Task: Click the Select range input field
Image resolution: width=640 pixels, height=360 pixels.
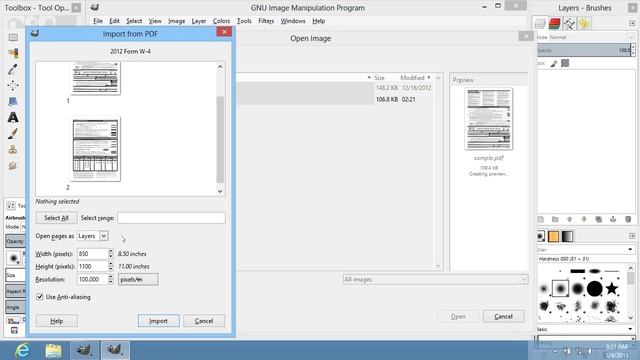Action: click(x=171, y=218)
